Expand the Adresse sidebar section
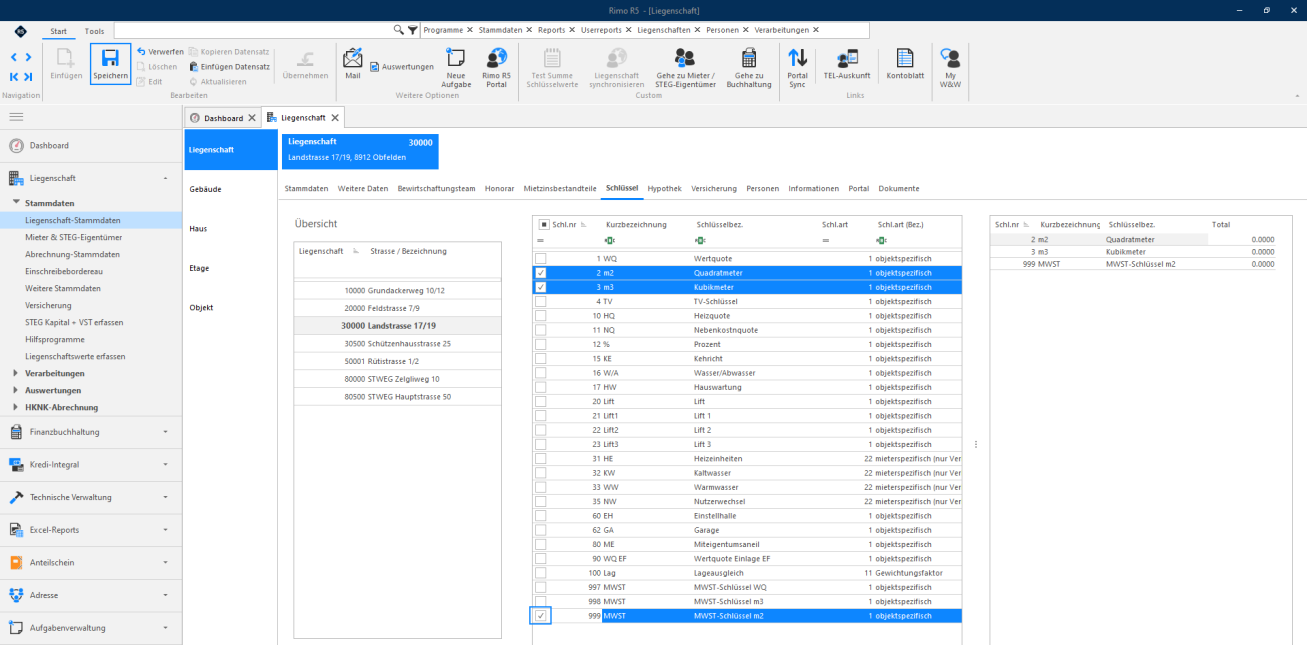1307x645 pixels. click(x=166, y=595)
